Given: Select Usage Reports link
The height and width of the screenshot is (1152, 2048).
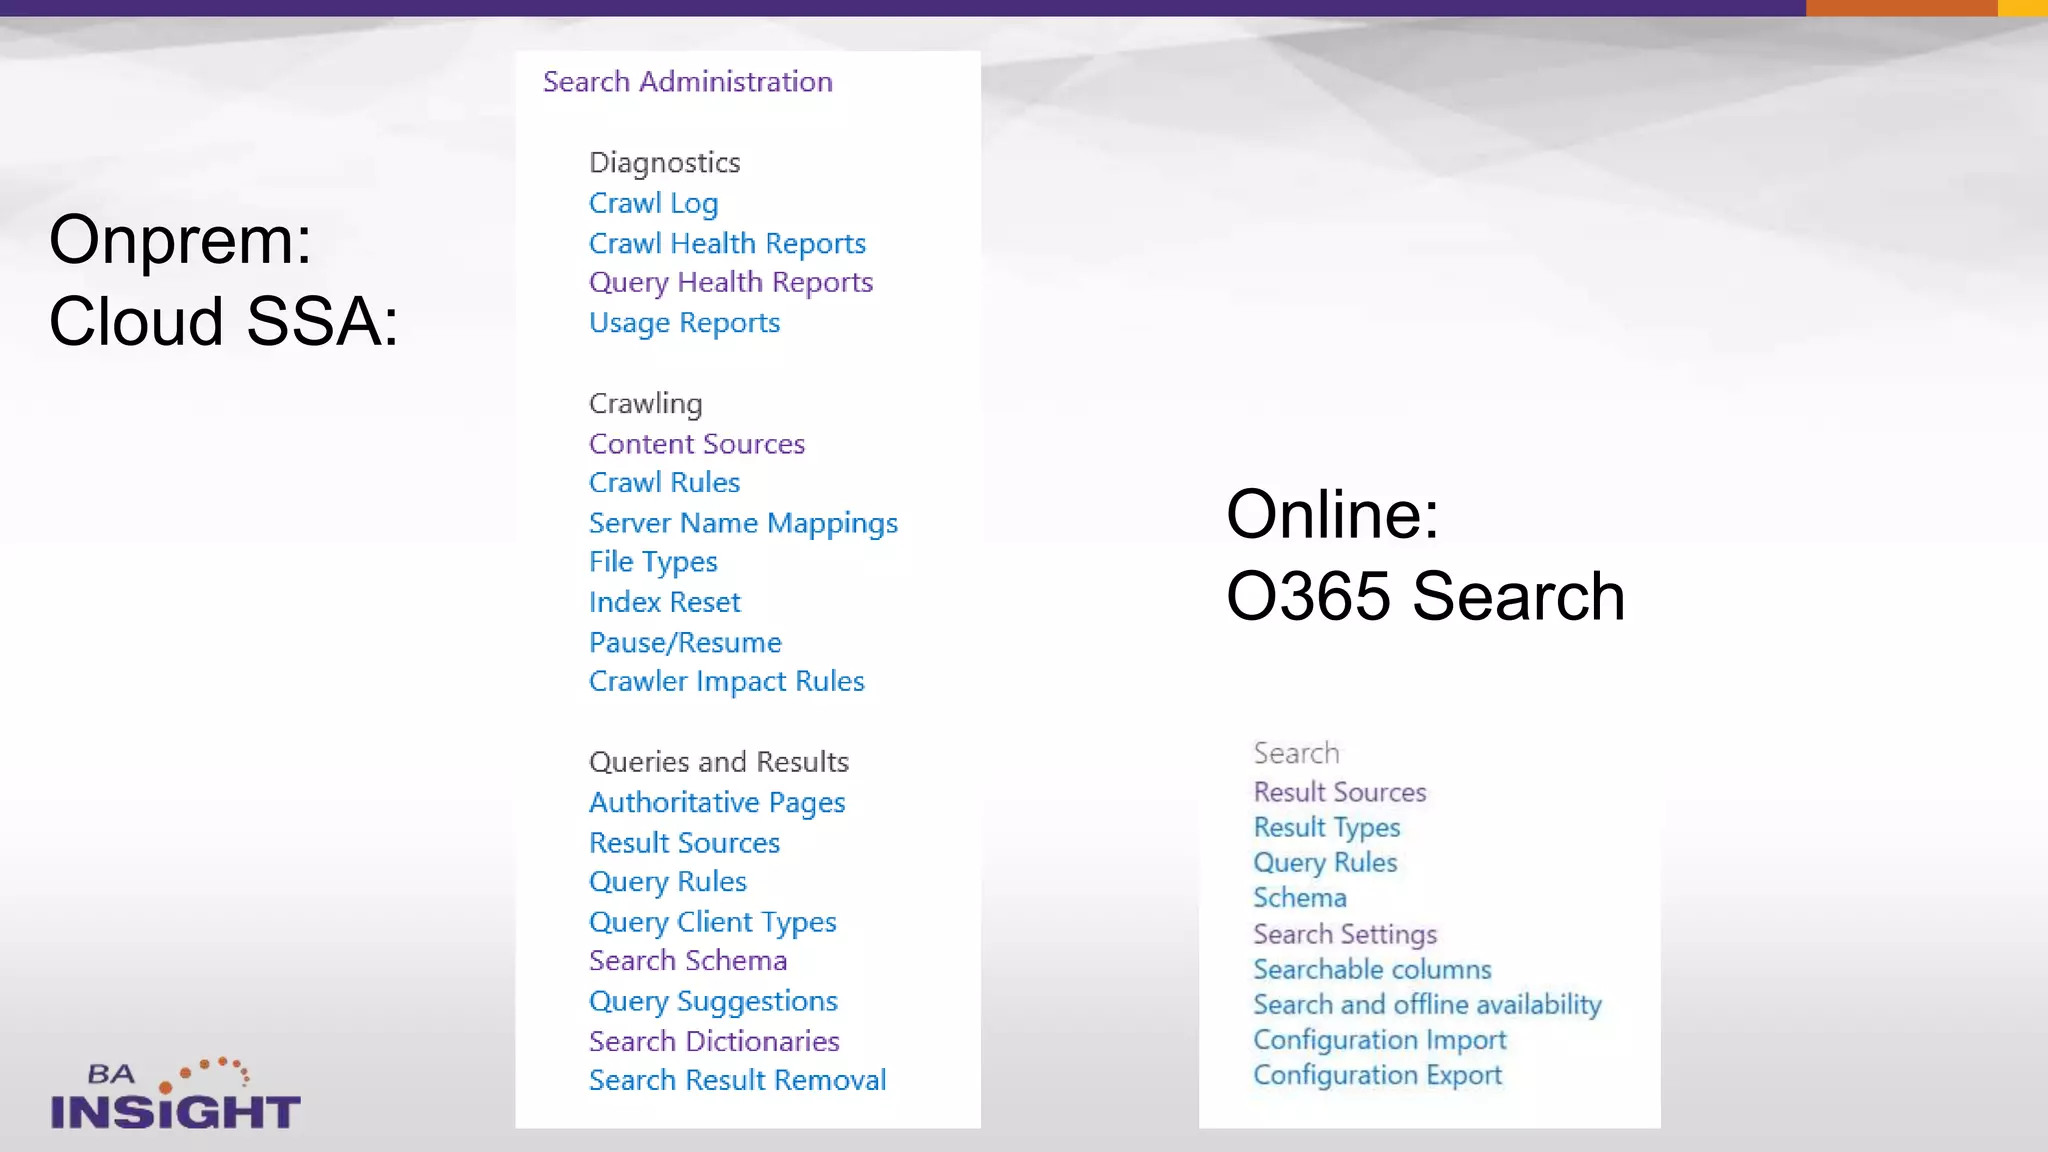Looking at the screenshot, I should (684, 323).
